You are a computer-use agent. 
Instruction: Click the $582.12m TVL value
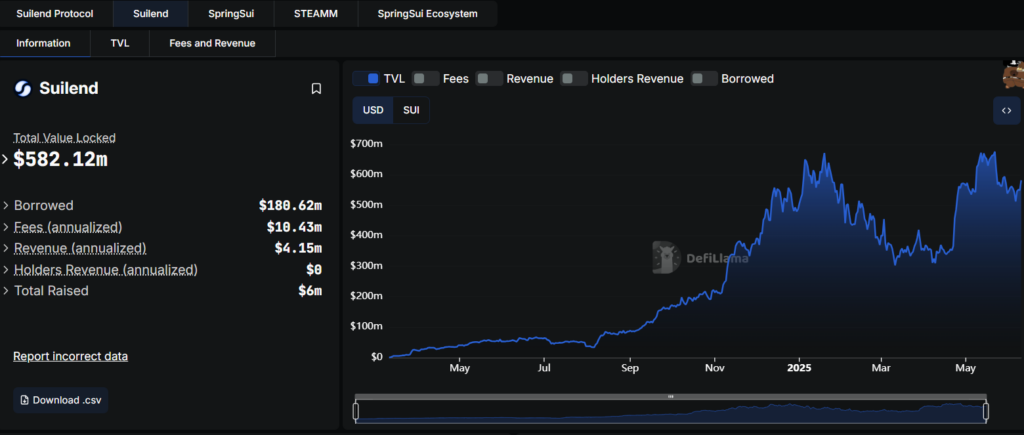point(60,159)
